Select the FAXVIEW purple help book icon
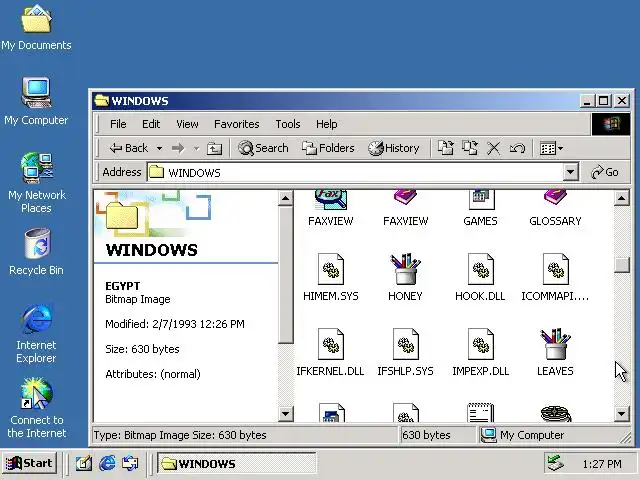This screenshot has width=640, height=480. click(405, 208)
